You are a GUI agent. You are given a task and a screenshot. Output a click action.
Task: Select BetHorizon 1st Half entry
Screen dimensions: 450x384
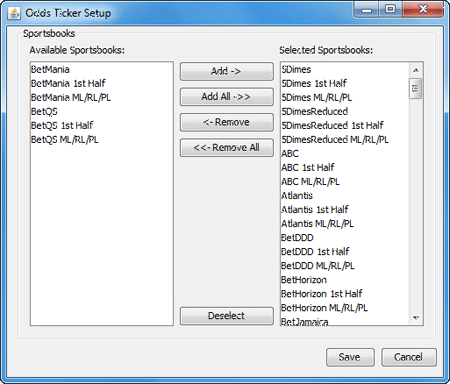click(345, 293)
